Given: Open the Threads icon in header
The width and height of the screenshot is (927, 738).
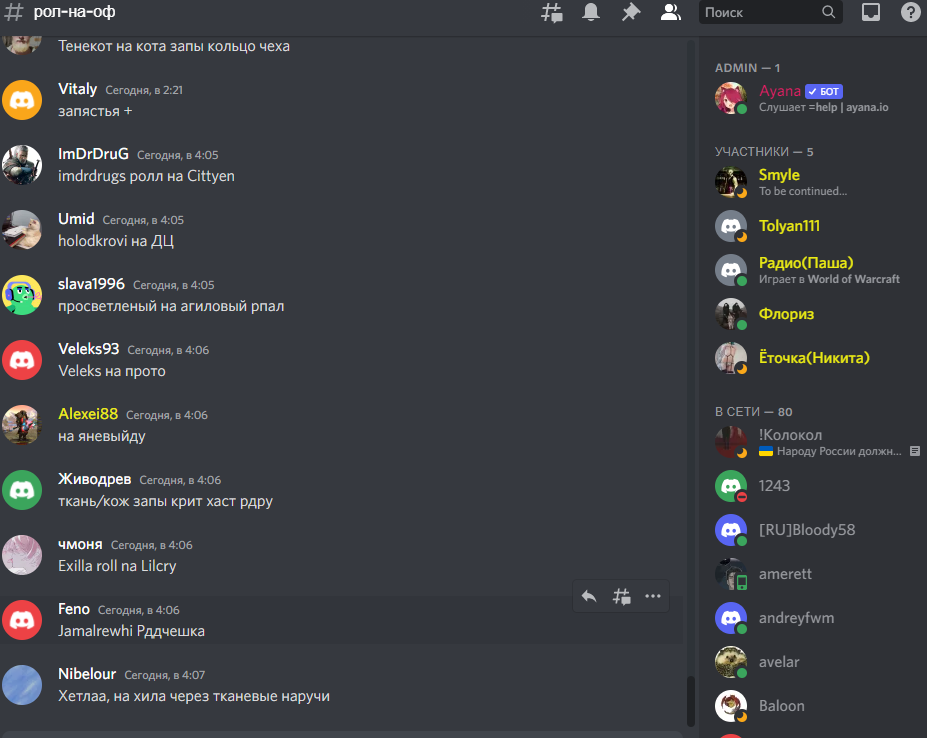Looking at the screenshot, I should coord(552,12).
